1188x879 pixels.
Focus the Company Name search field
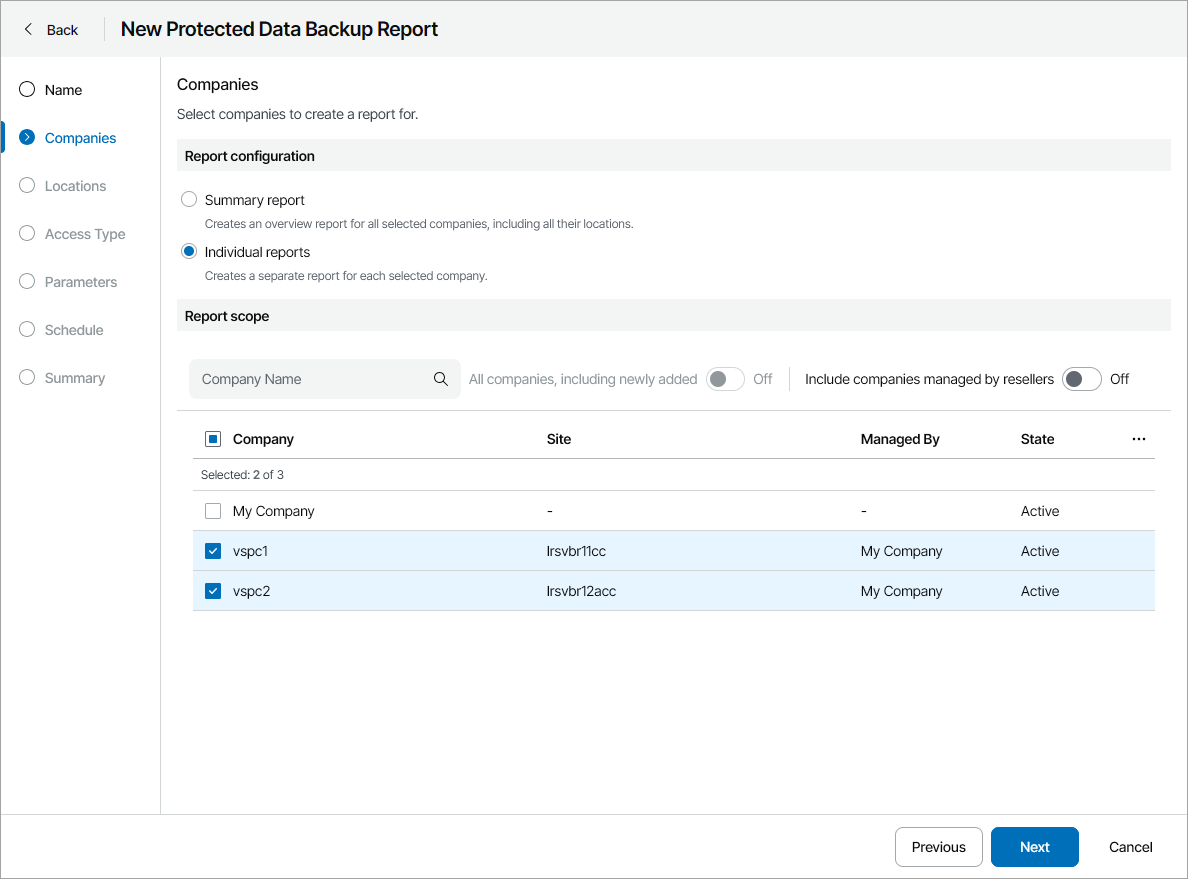(310, 379)
